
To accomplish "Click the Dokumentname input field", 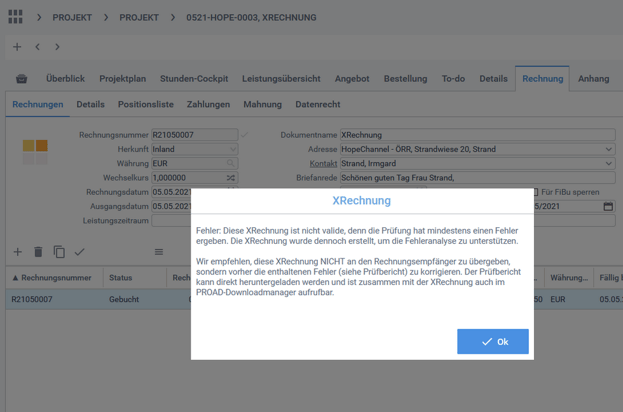I will (x=476, y=135).
